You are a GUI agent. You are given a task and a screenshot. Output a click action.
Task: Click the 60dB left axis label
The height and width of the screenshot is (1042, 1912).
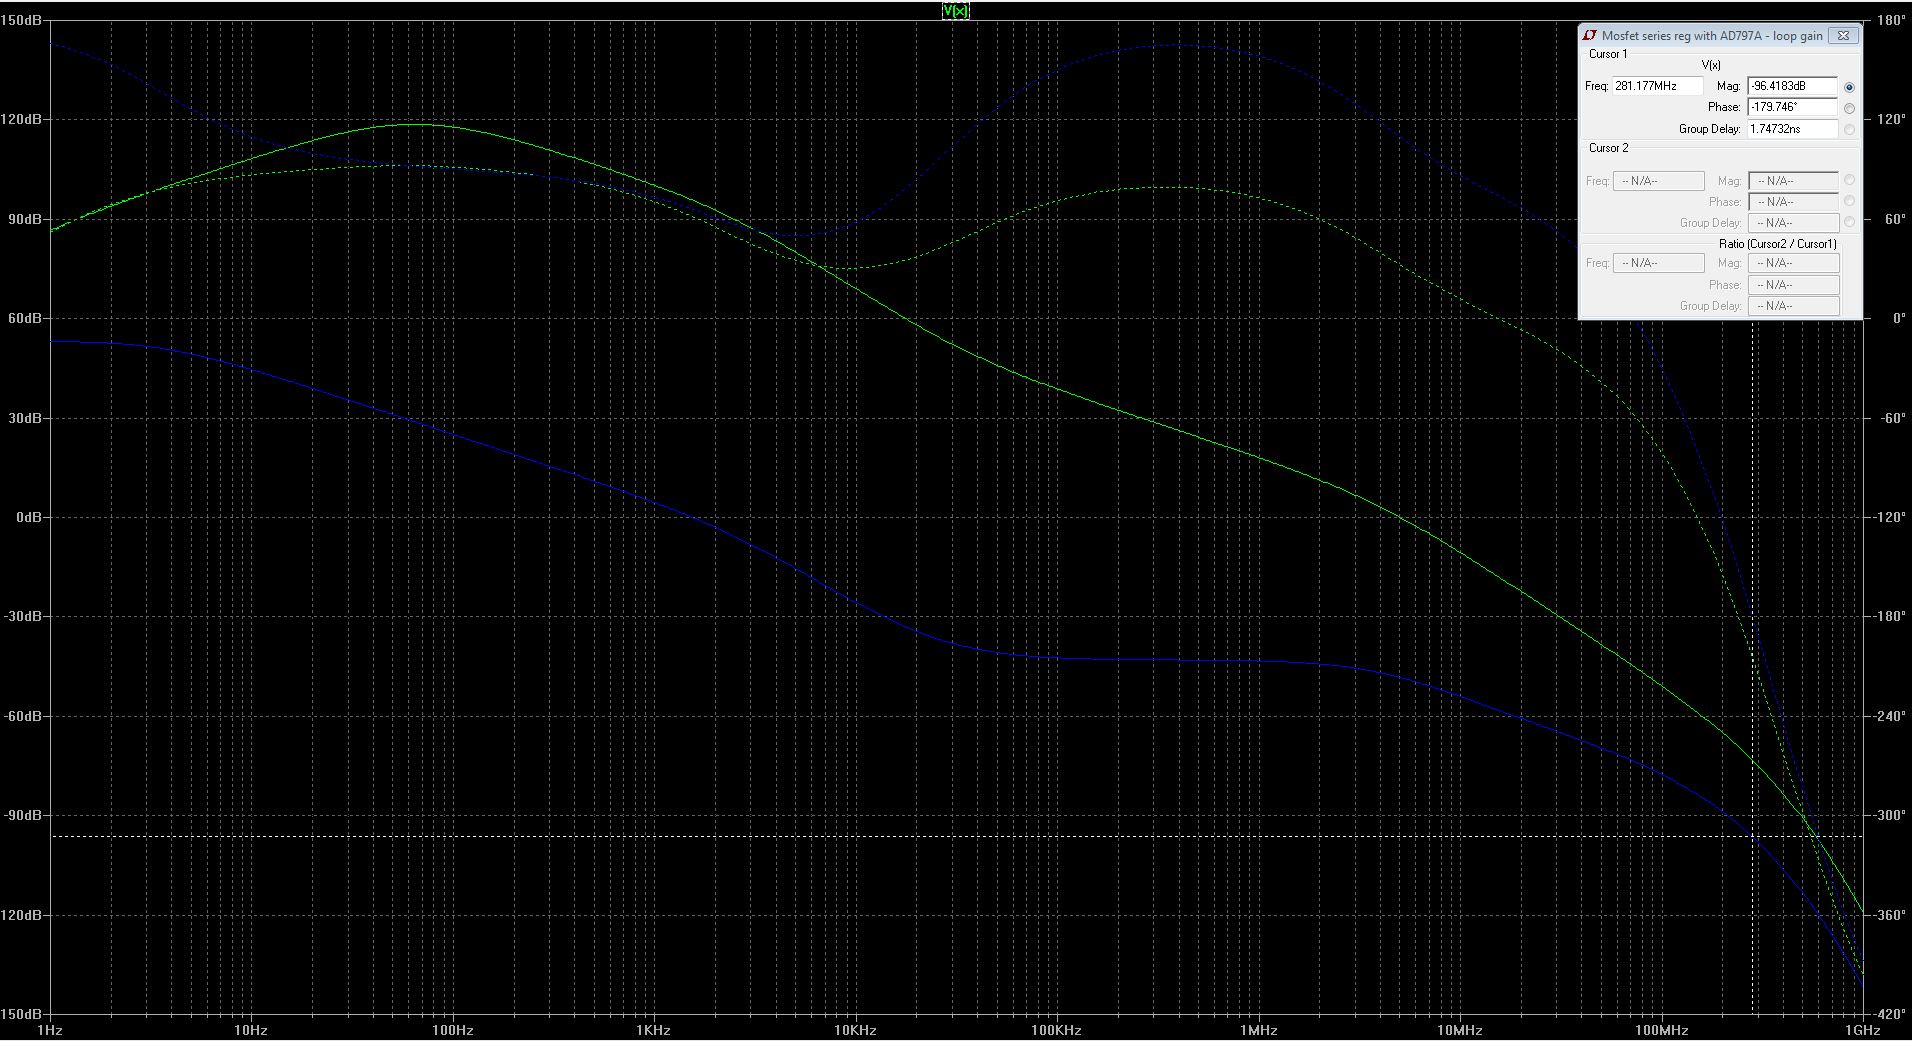pyautogui.click(x=24, y=318)
